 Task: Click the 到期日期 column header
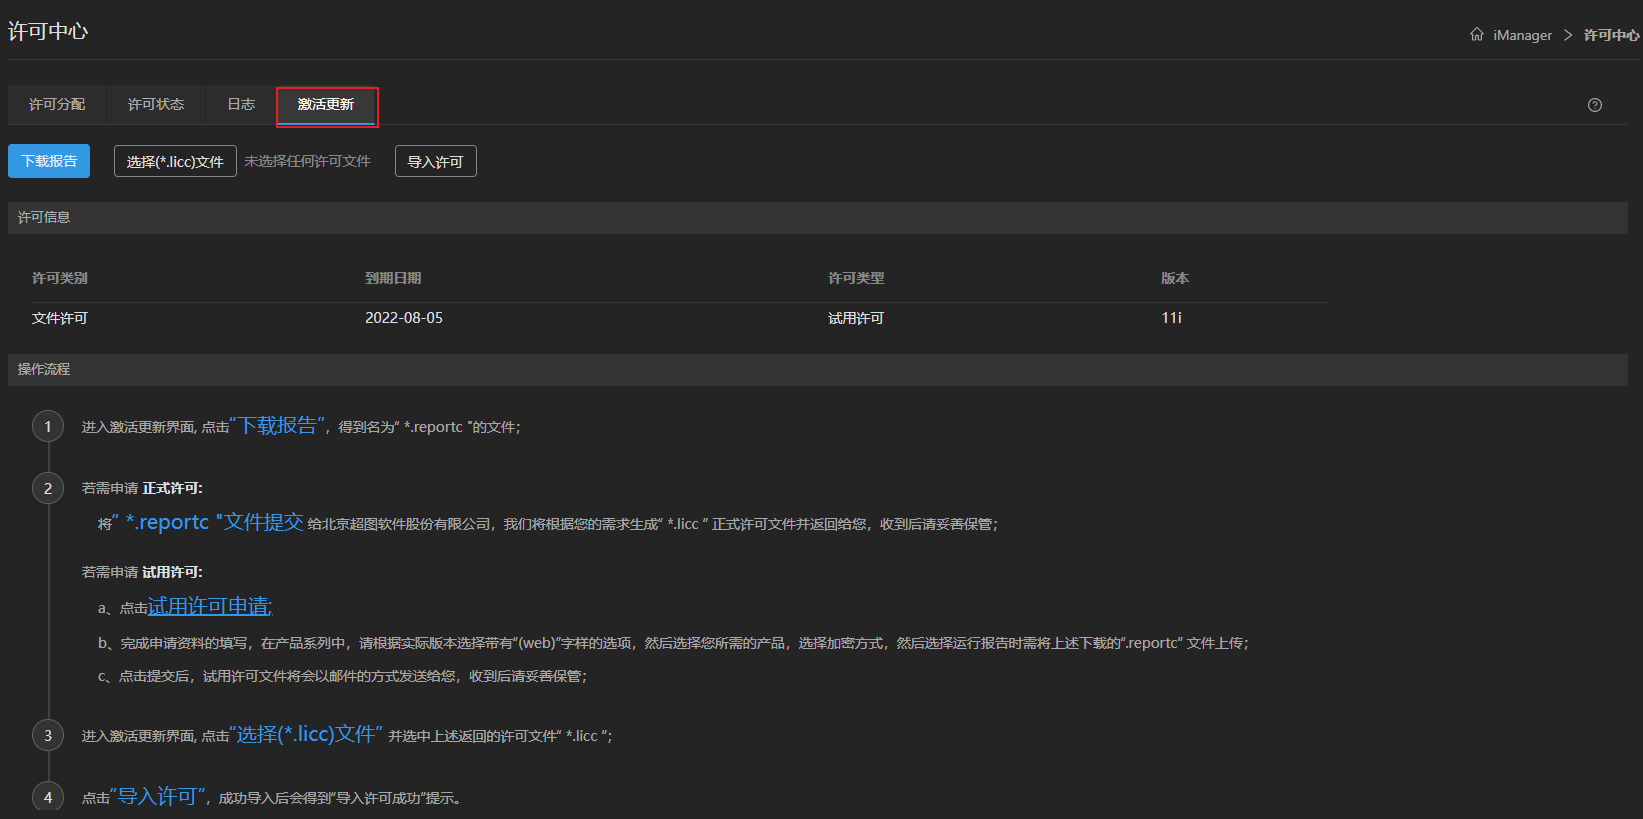[393, 278]
